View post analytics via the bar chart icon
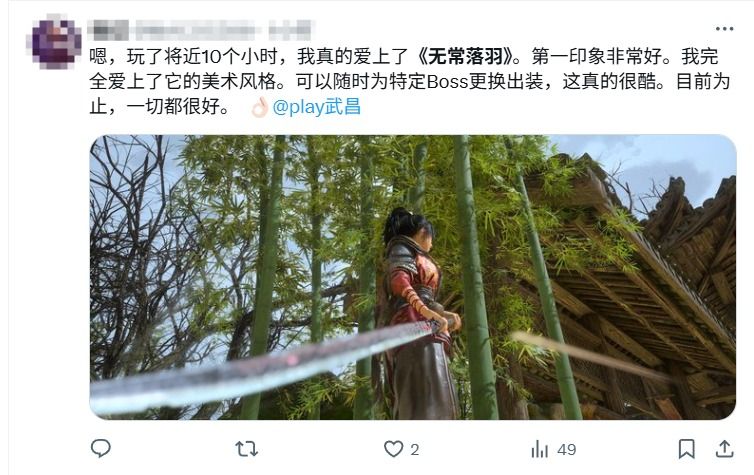This screenshot has height=475, width=754. pyautogui.click(x=540, y=449)
